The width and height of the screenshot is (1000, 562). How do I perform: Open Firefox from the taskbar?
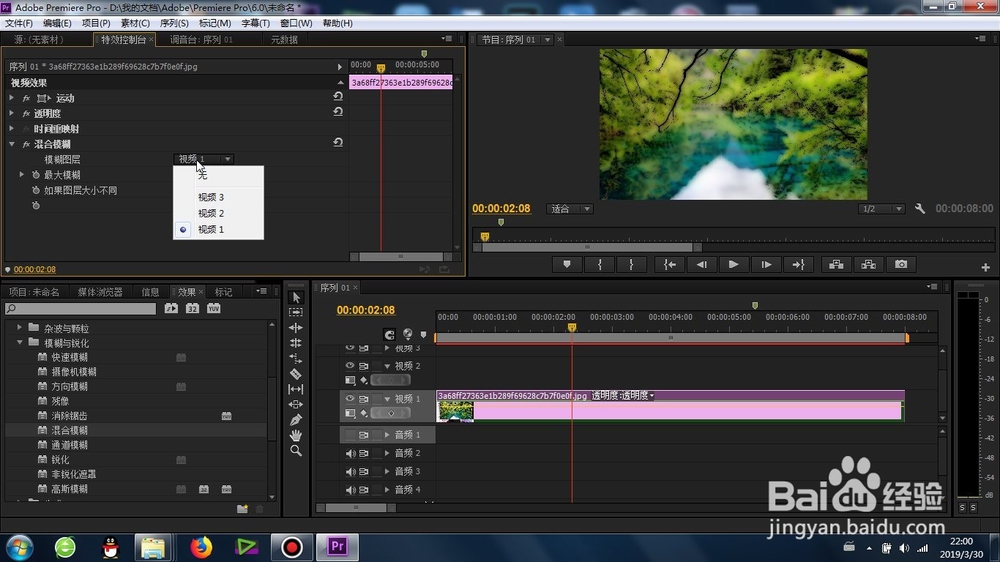[201, 547]
